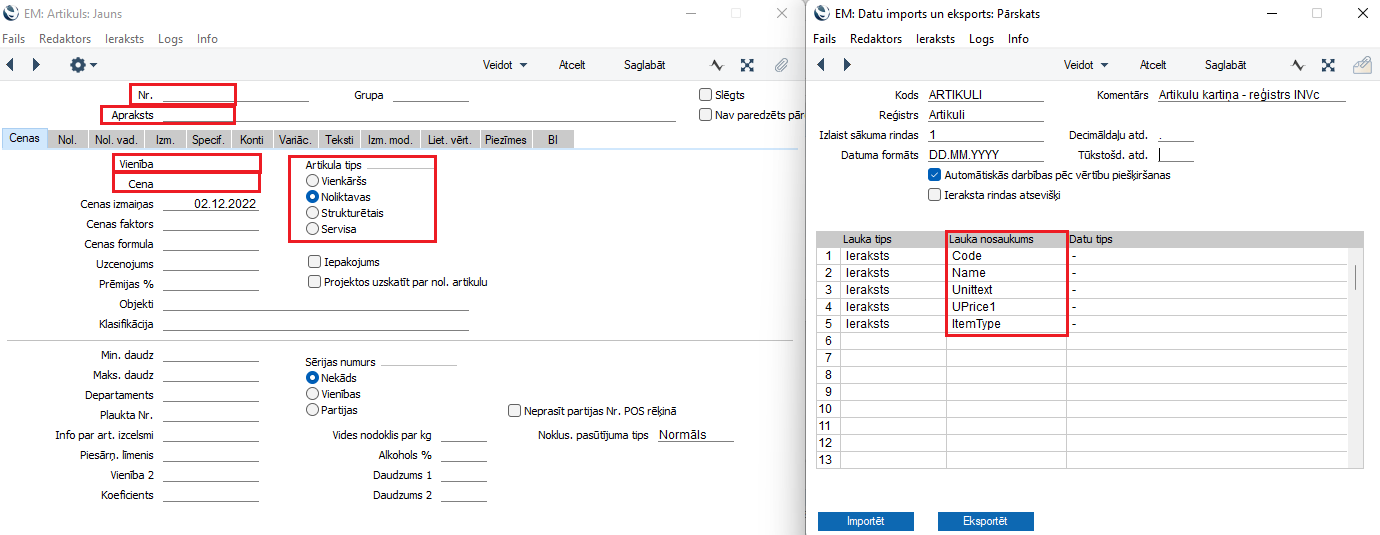Open the gear settings menu in Artikuls
The width and height of the screenshot is (1380, 535).
pyautogui.click(x=82, y=65)
